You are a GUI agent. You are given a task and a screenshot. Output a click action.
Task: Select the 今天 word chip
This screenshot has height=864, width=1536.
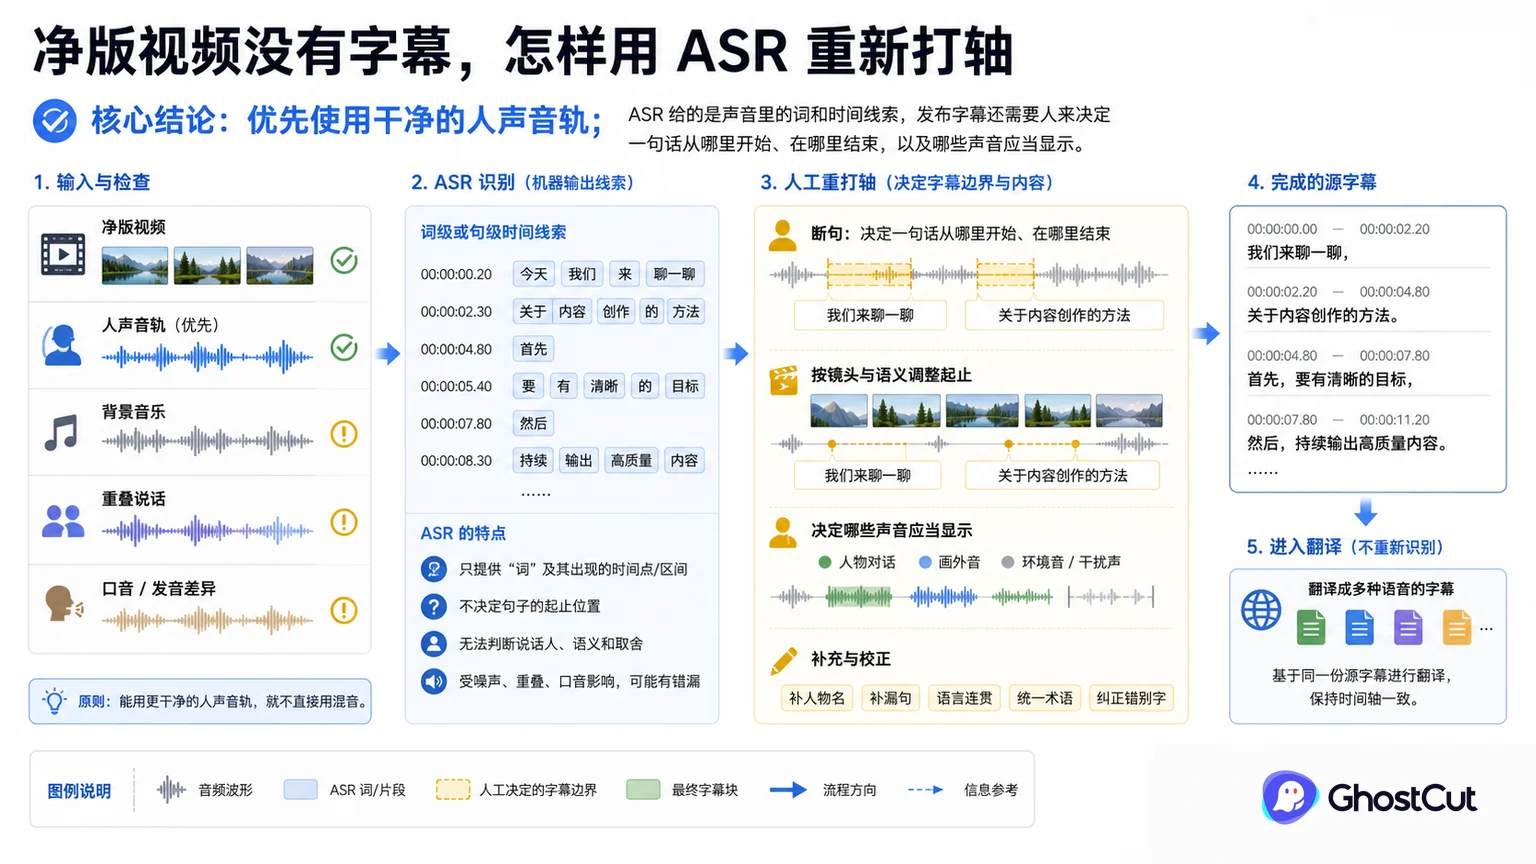[x=534, y=274]
